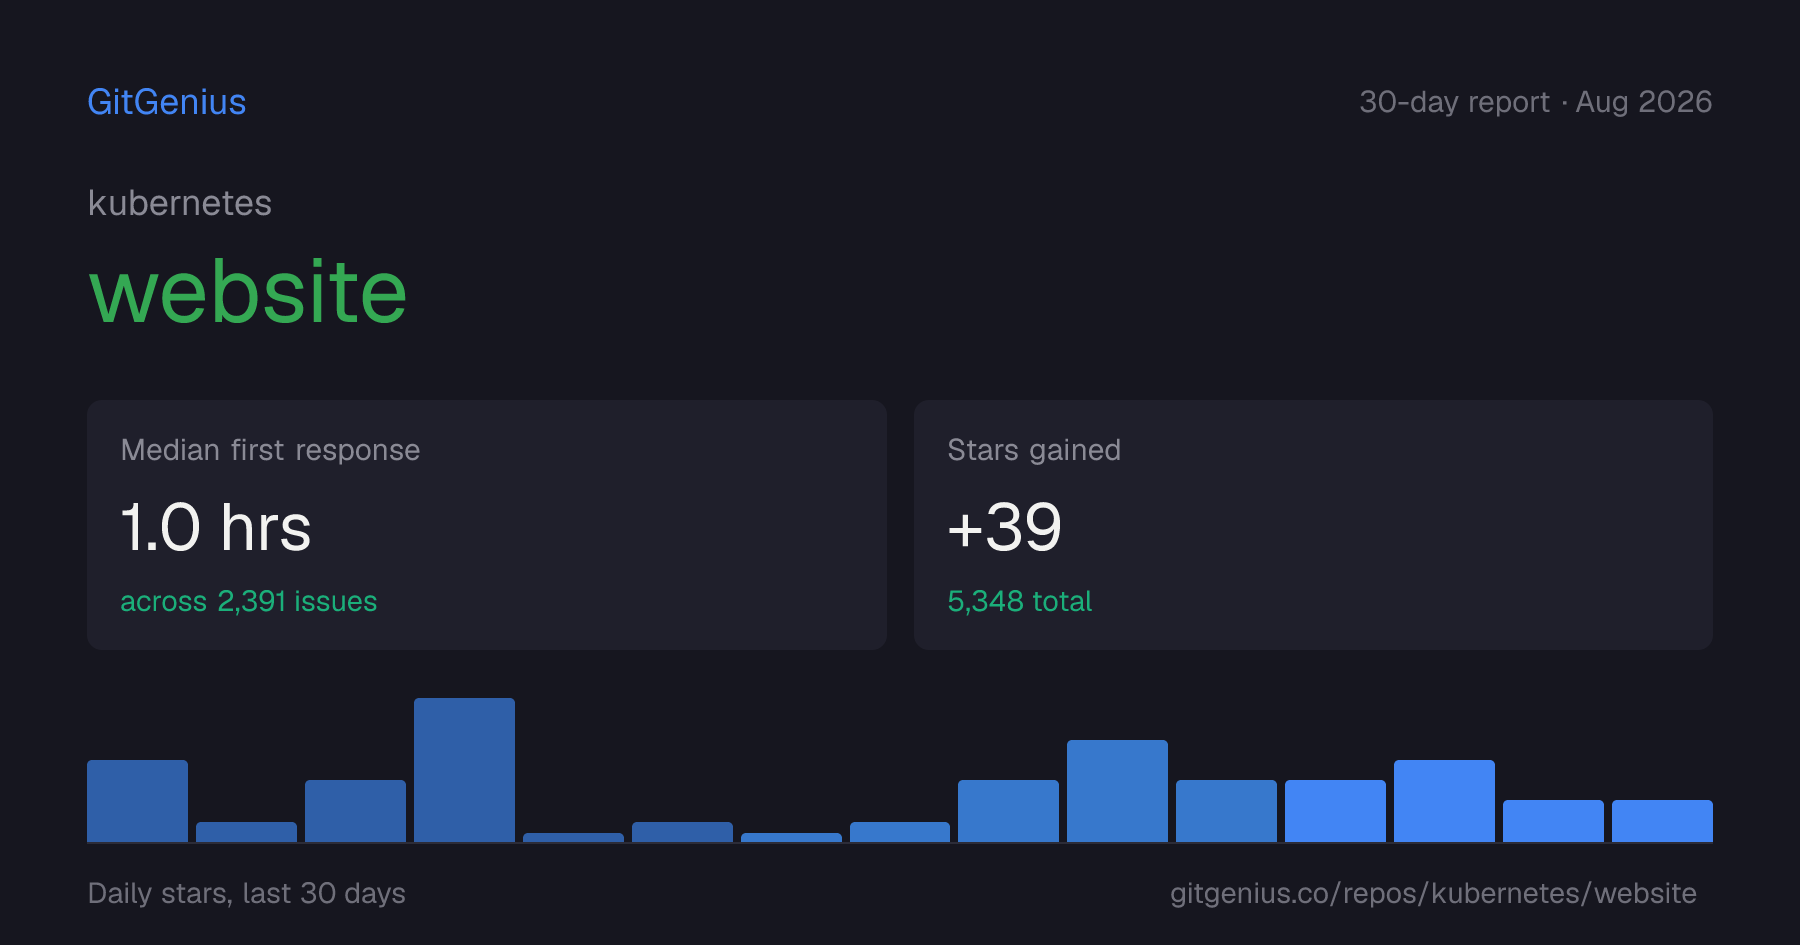Open the across 2,391 issues link
This screenshot has height=945, width=1800.
click(249, 601)
